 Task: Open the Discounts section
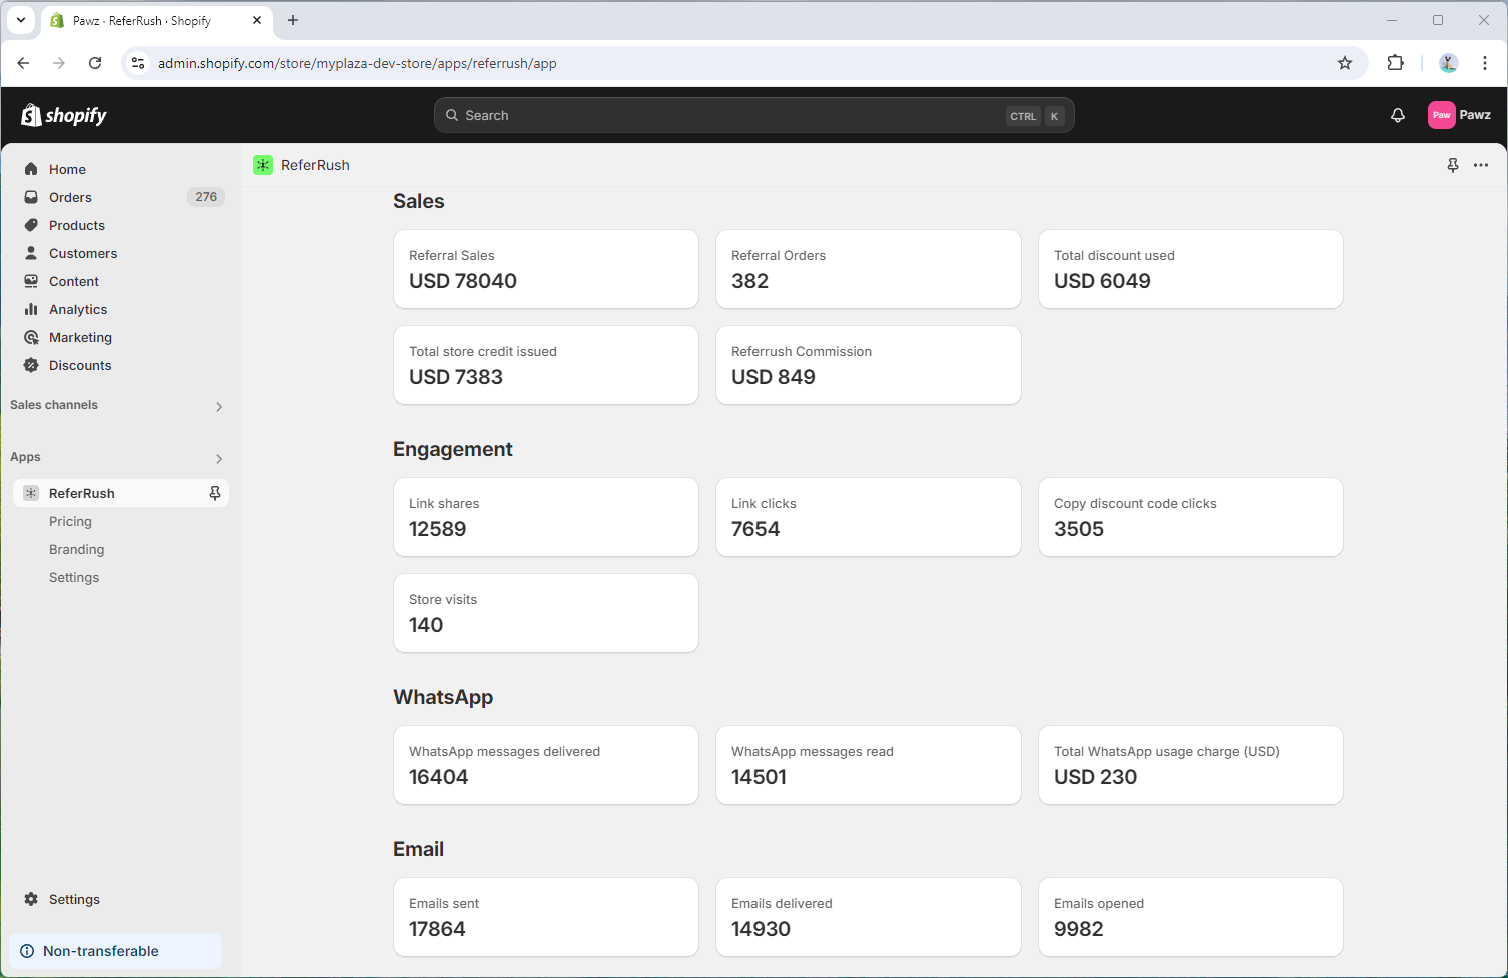tap(80, 365)
